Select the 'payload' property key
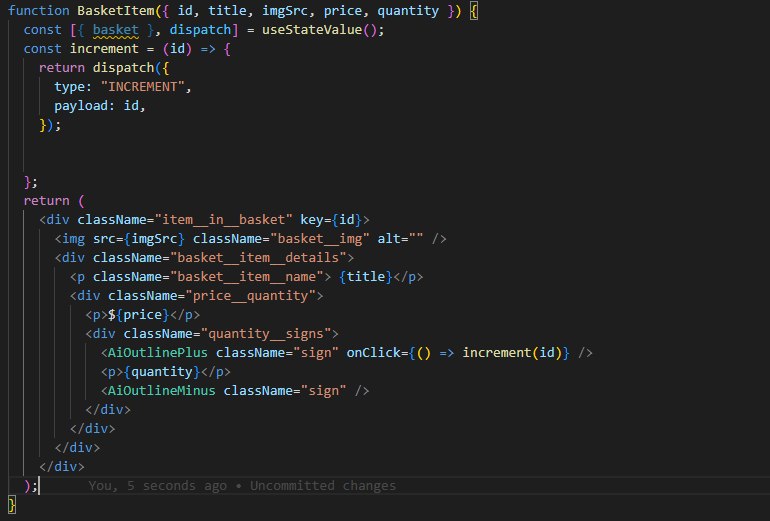The image size is (770, 521). [x=81, y=106]
